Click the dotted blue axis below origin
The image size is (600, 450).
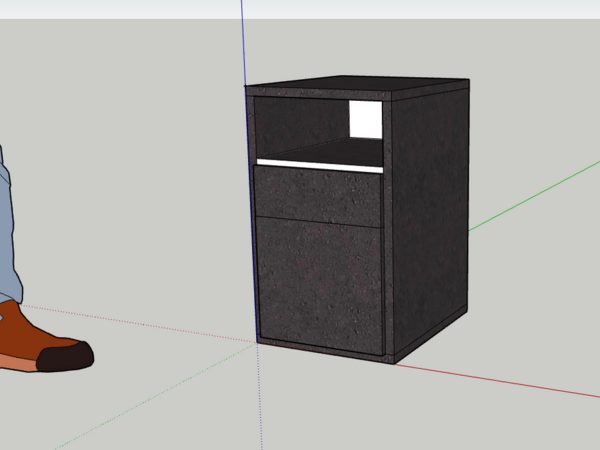260,400
